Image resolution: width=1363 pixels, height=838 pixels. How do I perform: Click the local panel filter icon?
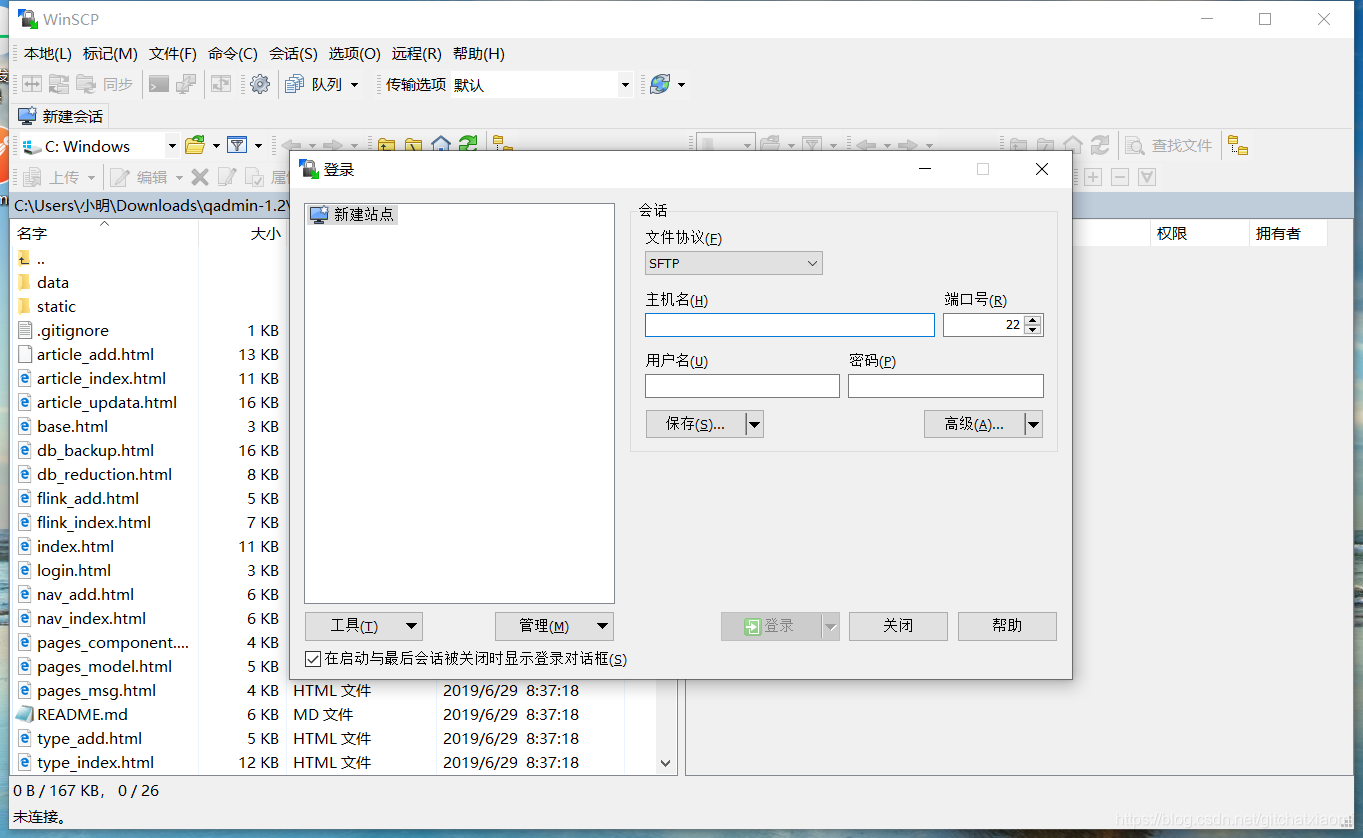237,146
